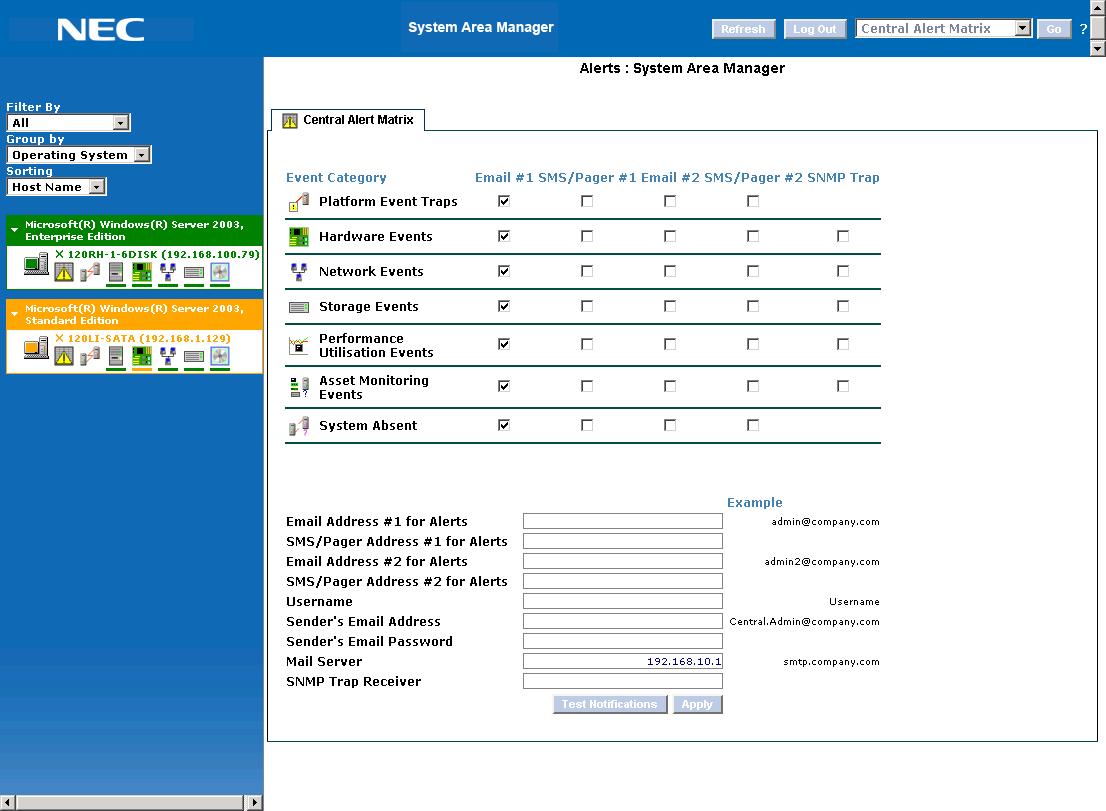Click the Test Notifications button

[x=609, y=705]
